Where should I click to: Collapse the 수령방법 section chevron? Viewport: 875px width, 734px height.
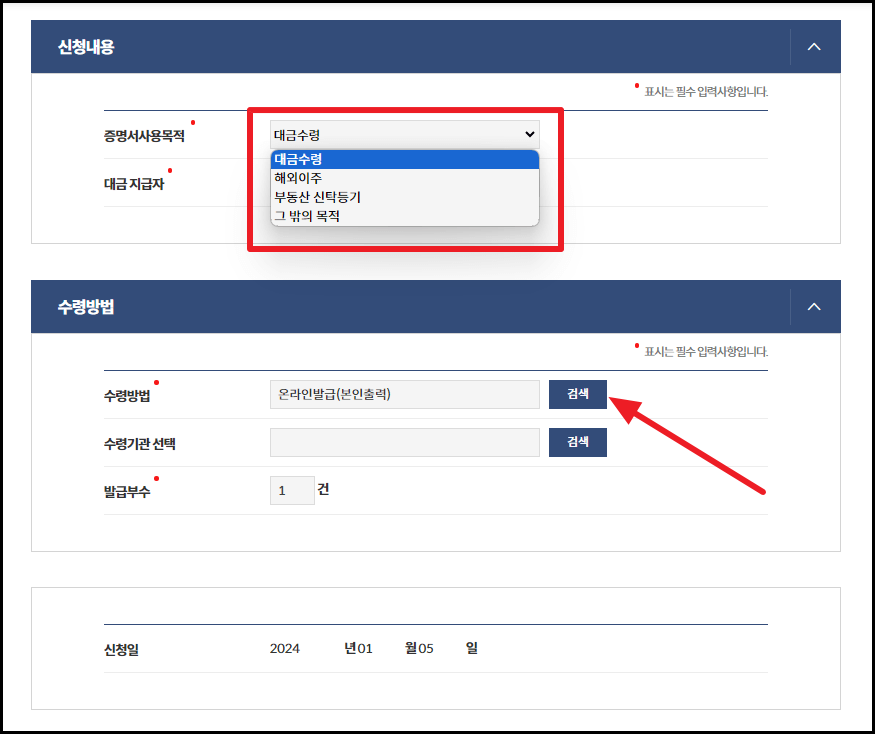pyautogui.click(x=814, y=306)
